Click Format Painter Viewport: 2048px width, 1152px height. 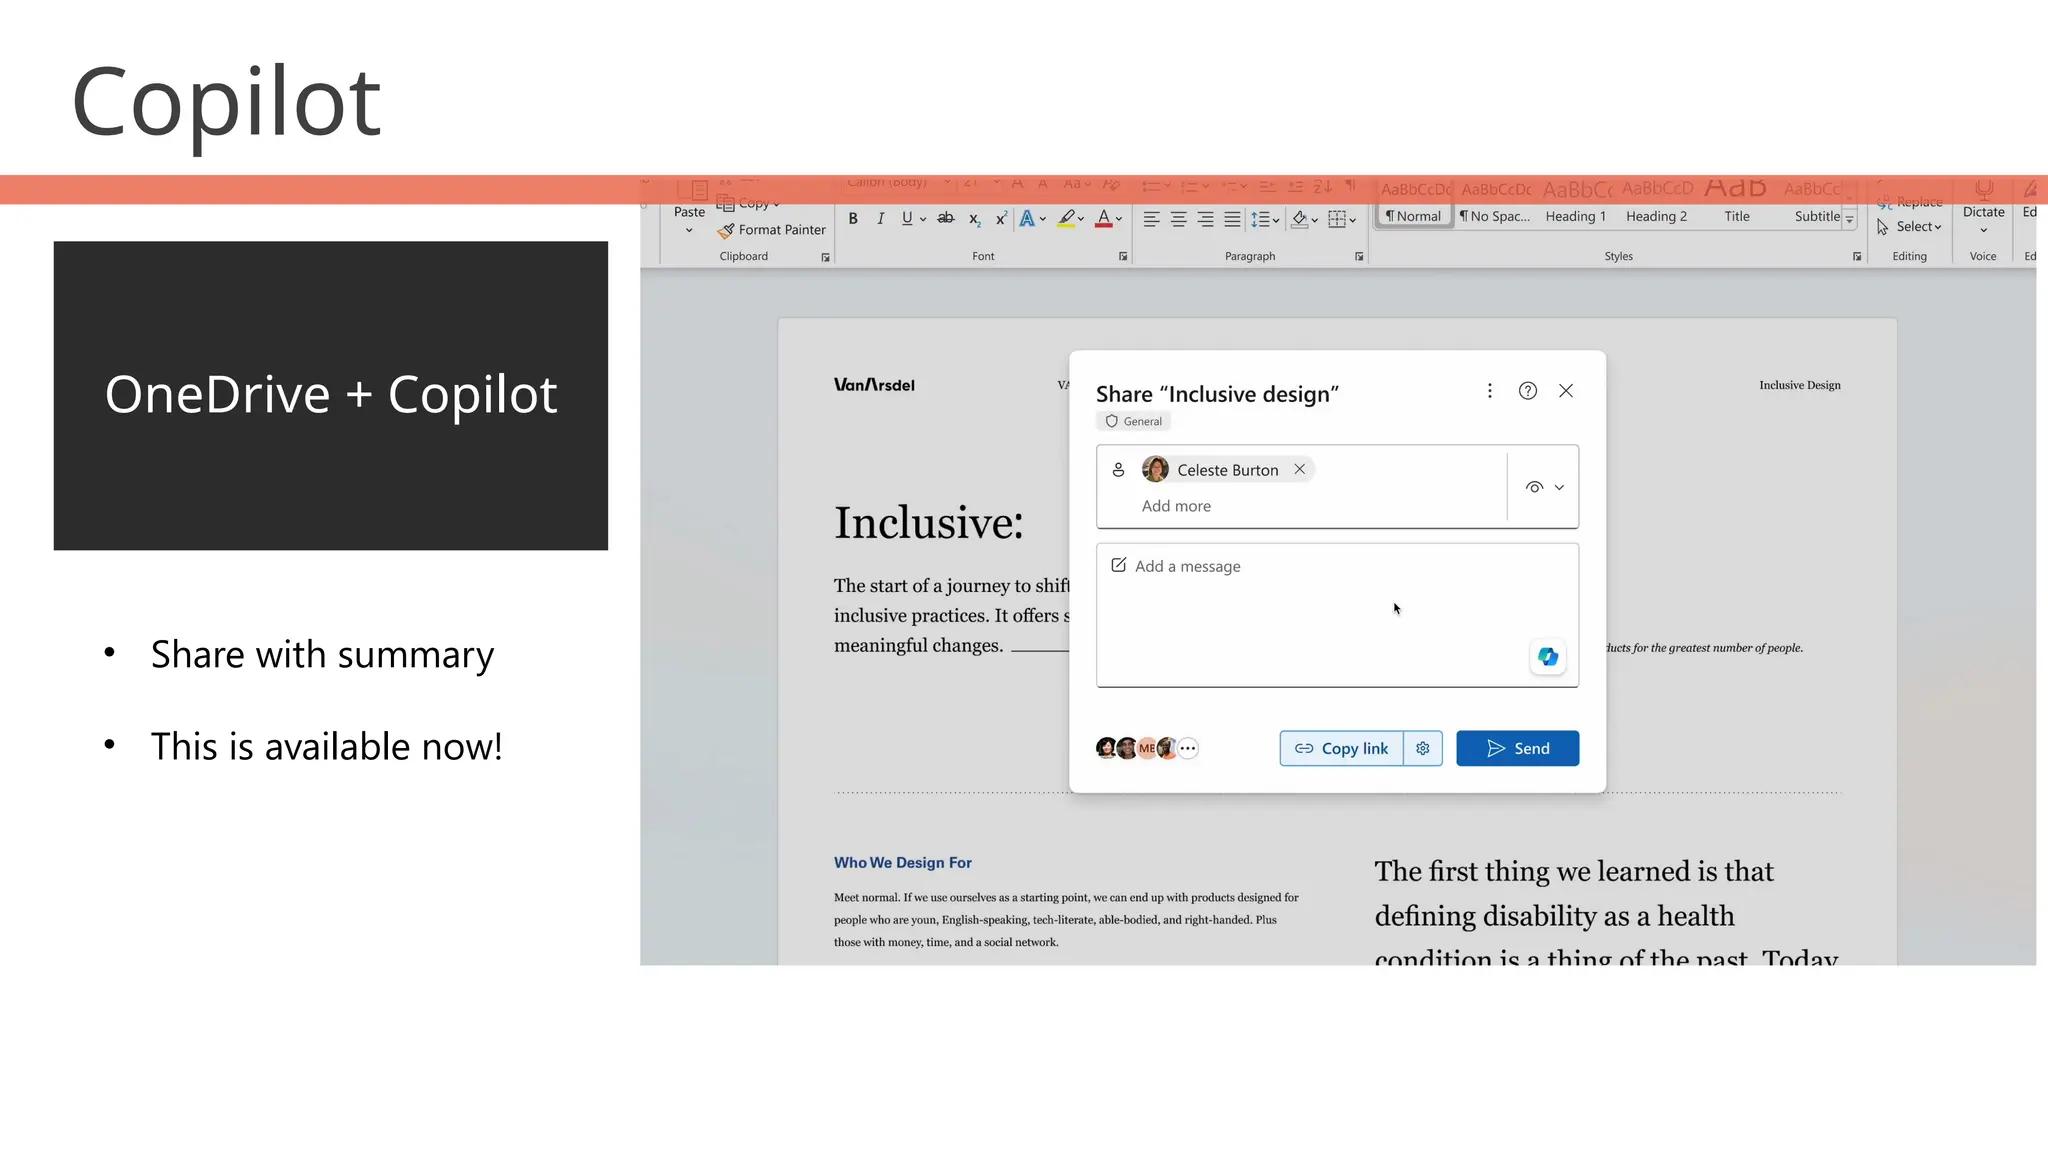pyautogui.click(x=771, y=230)
